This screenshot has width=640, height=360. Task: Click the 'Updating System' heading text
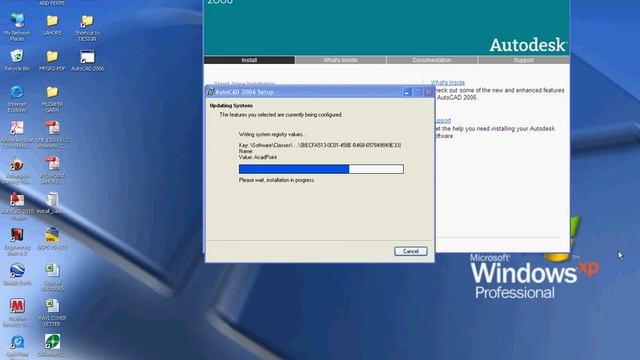(231, 106)
